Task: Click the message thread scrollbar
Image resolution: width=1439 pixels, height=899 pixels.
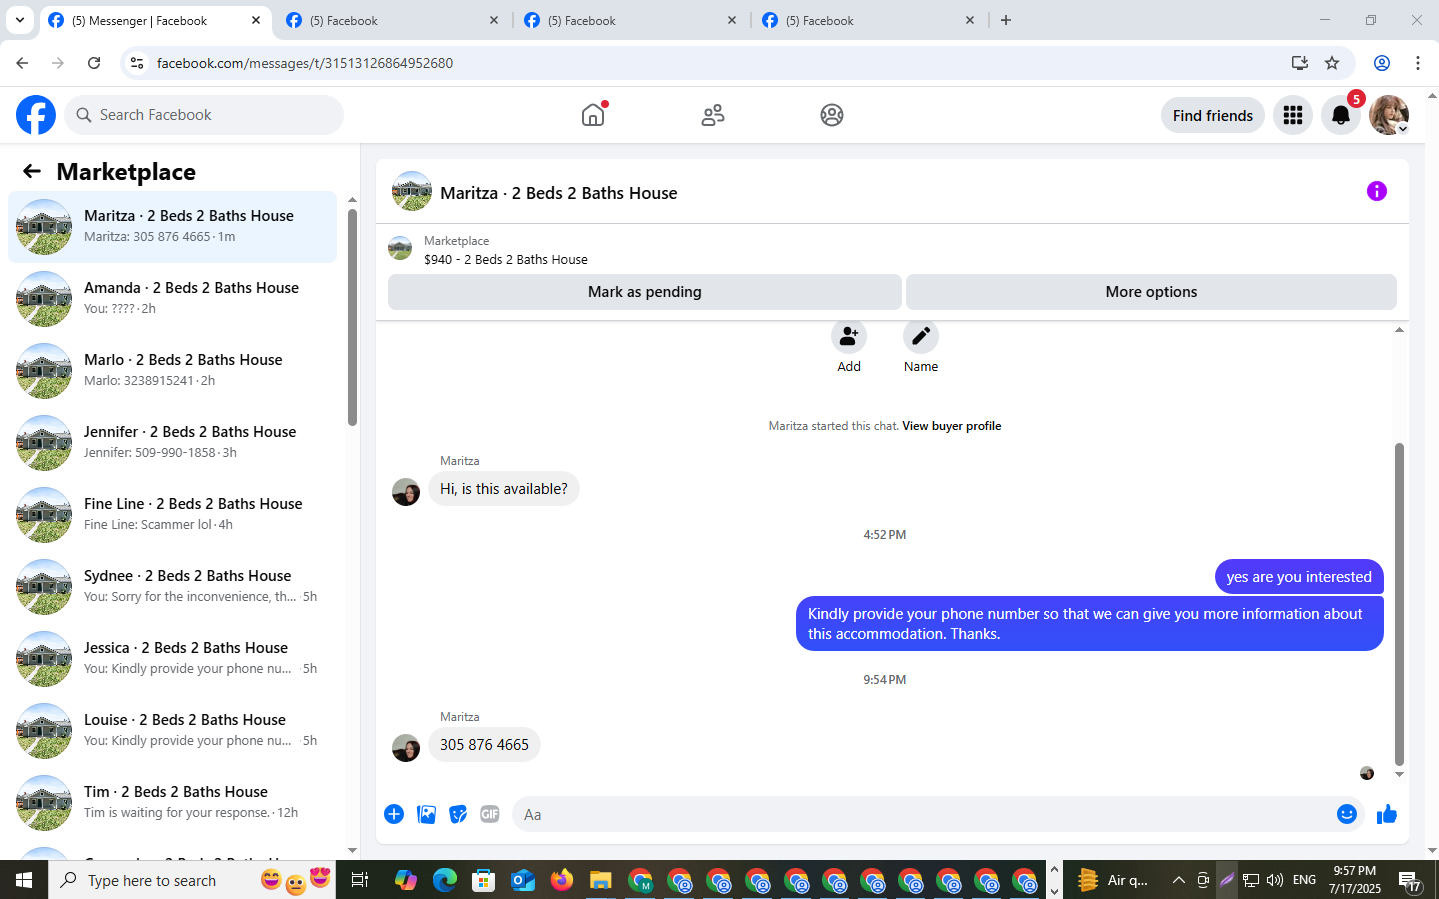Action: pyautogui.click(x=1399, y=604)
